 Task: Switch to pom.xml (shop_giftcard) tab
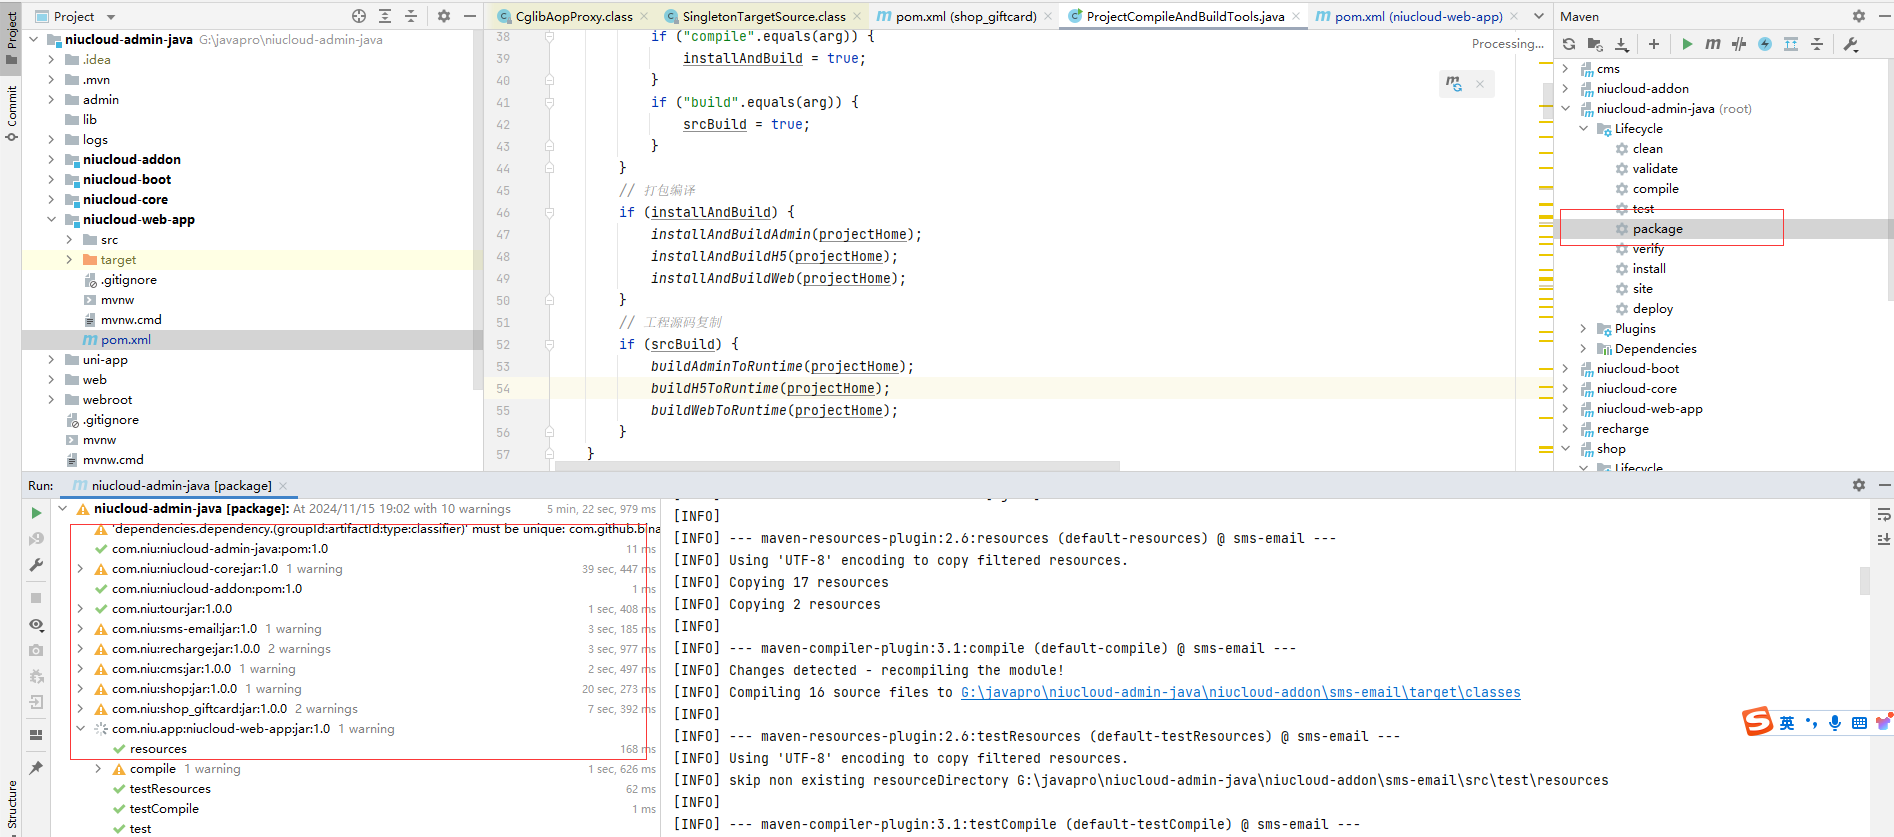(965, 17)
